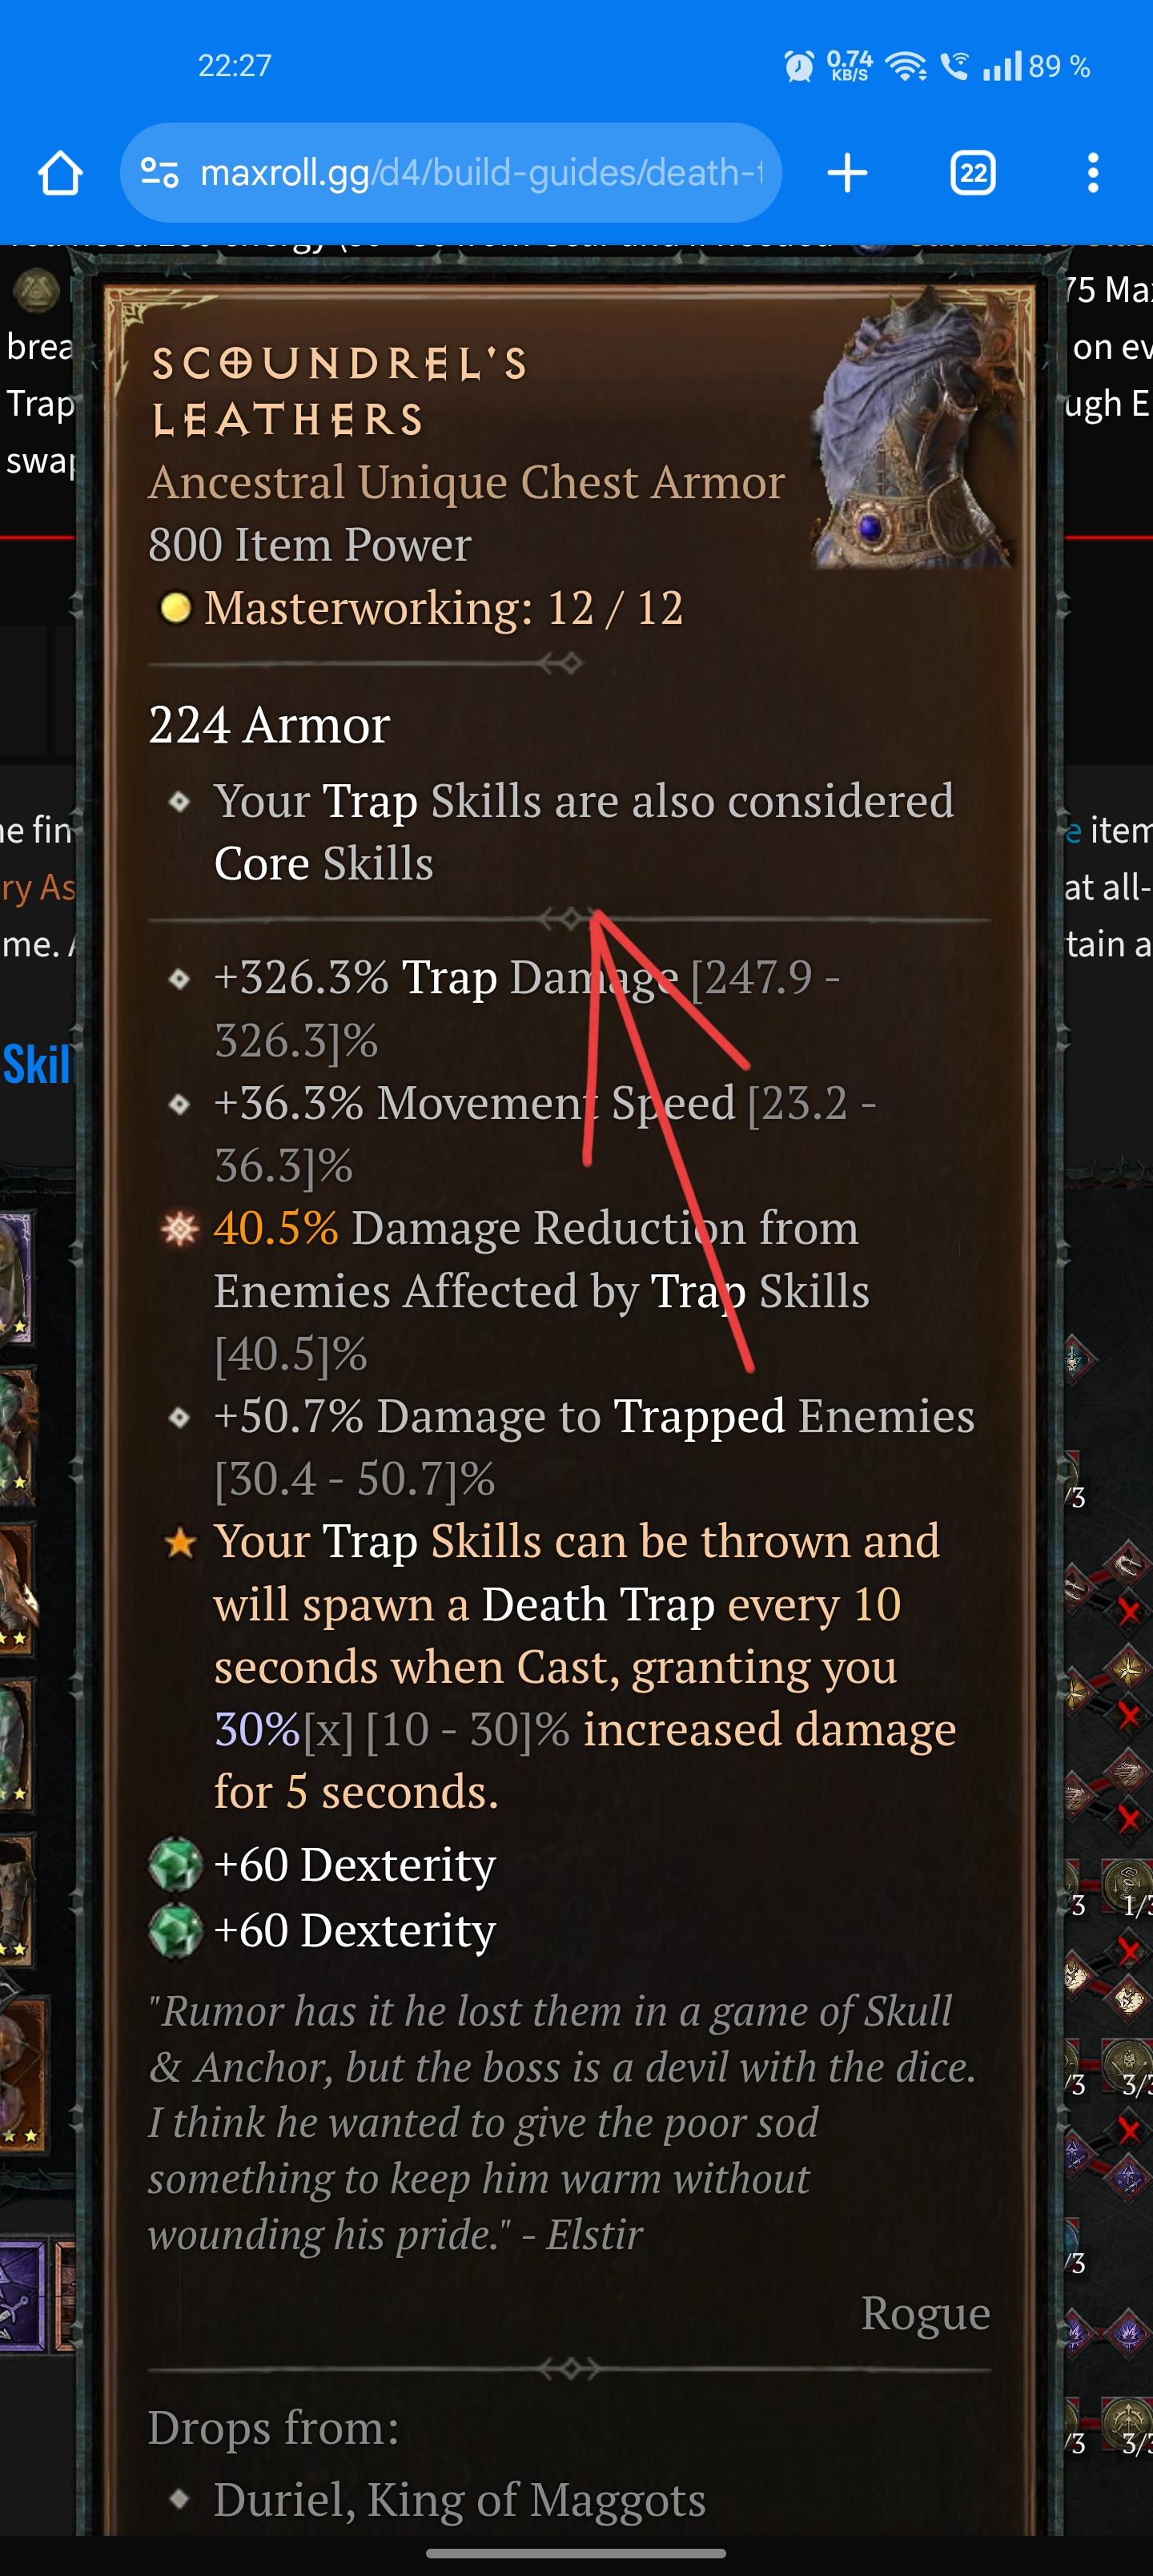1153x2576 pixels.
Task: Tap the second emerald gem socket icon
Action: pyautogui.click(x=176, y=1930)
